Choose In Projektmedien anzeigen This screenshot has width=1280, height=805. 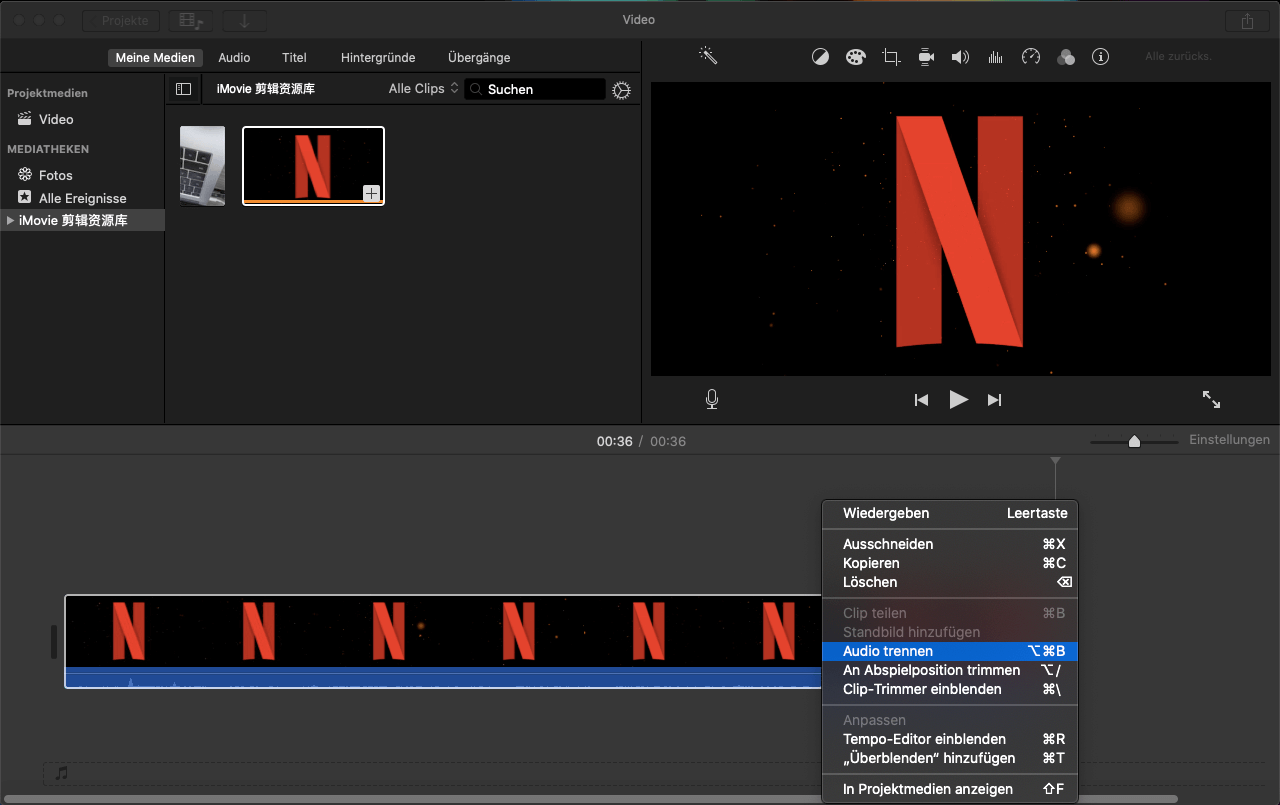pos(950,789)
